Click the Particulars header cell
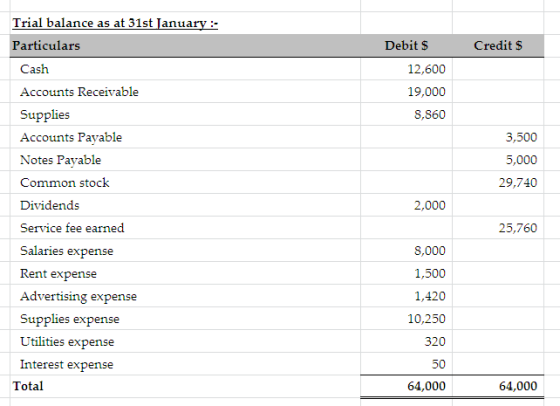 coord(46,46)
